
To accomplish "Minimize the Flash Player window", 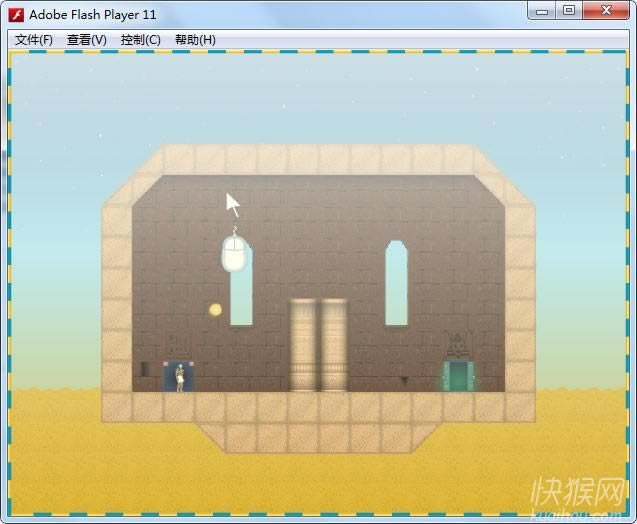I will pyautogui.click(x=541, y=11).
